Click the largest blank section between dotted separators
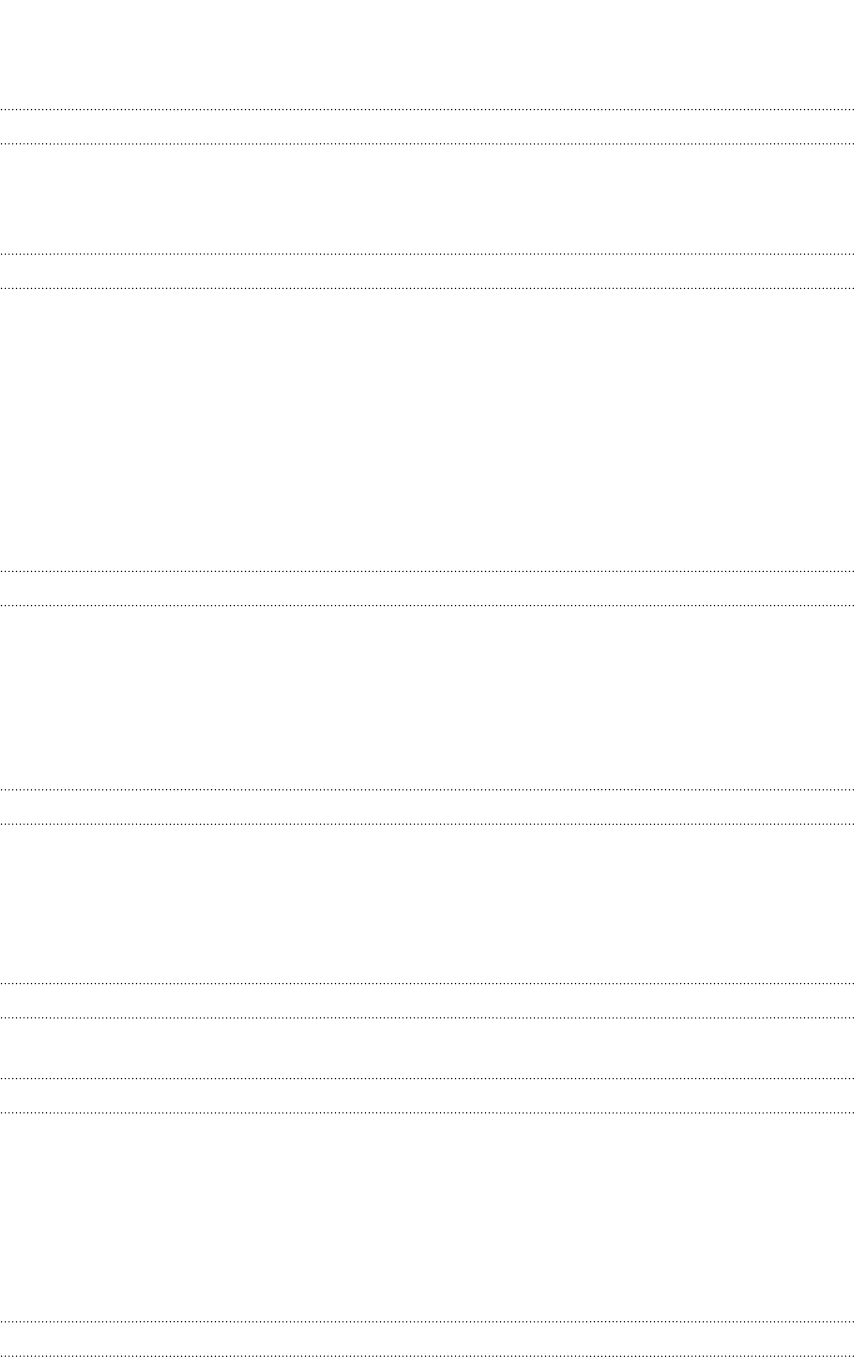The height and width of the screenshot is (1357, 854). 427,430
